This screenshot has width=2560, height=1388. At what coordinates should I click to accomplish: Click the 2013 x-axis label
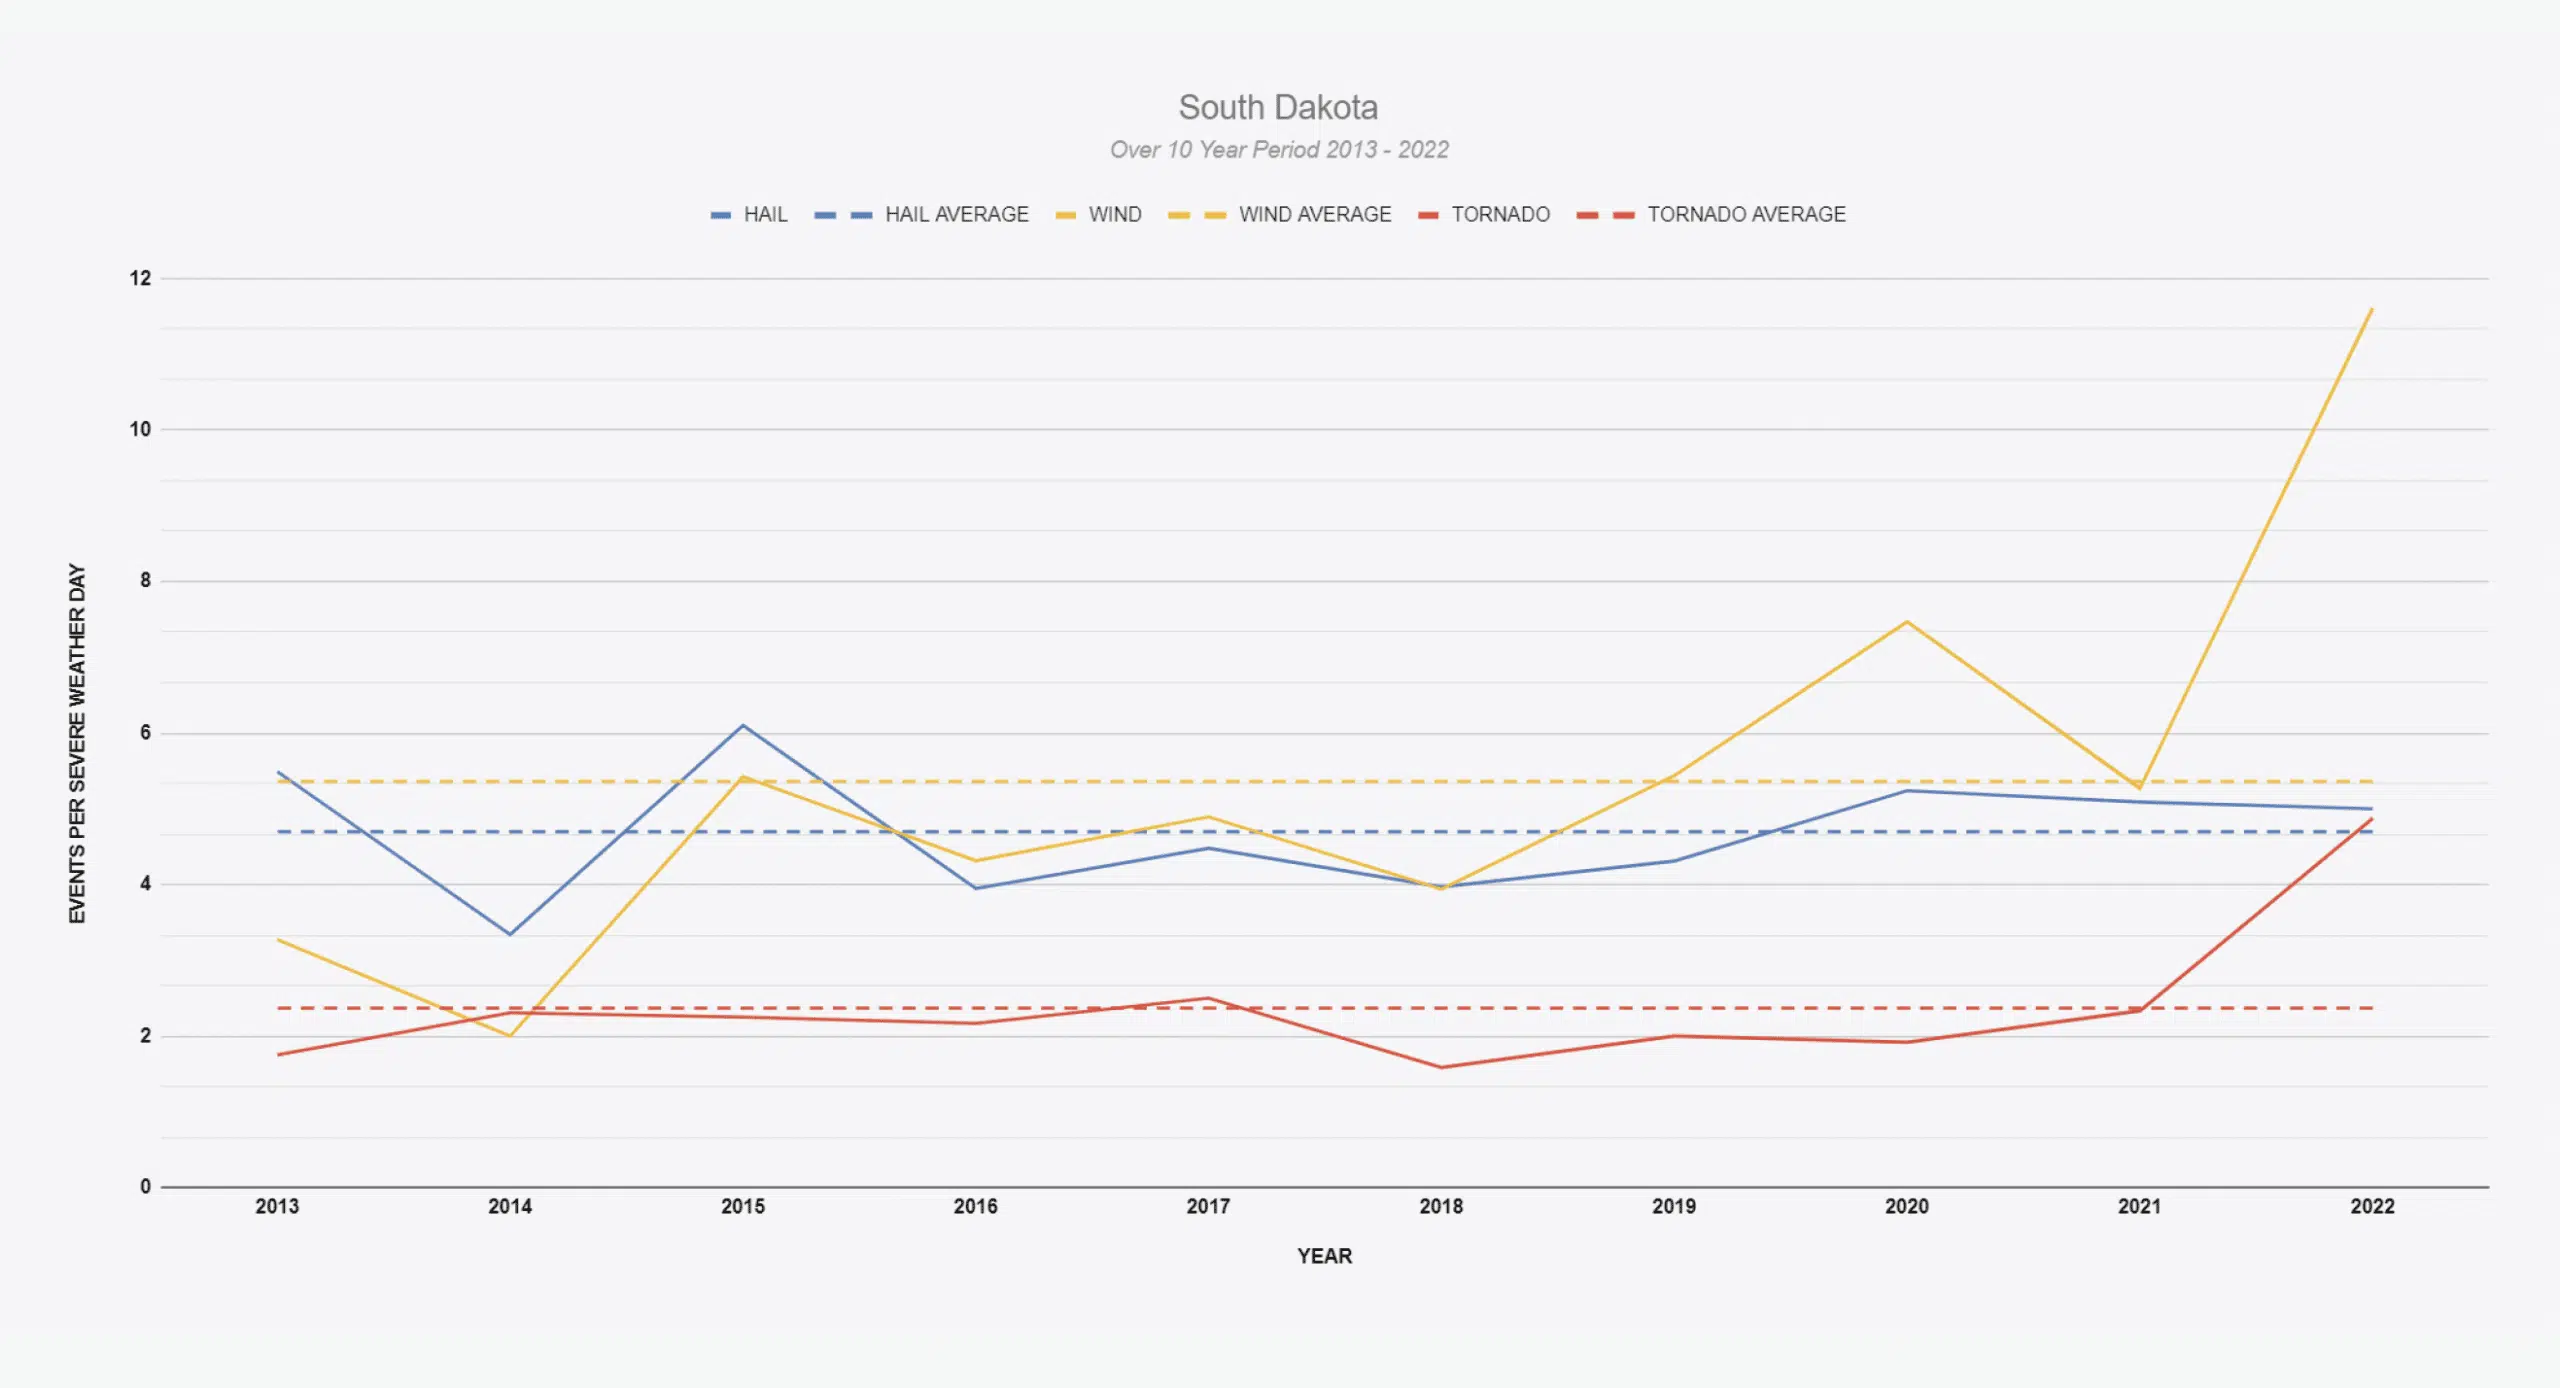[x=277, y=1207]
